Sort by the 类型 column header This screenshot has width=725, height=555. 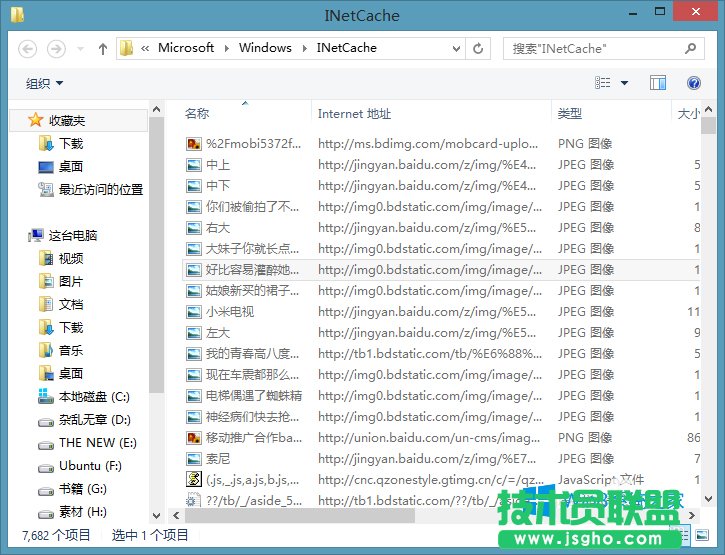click(570, 114)
